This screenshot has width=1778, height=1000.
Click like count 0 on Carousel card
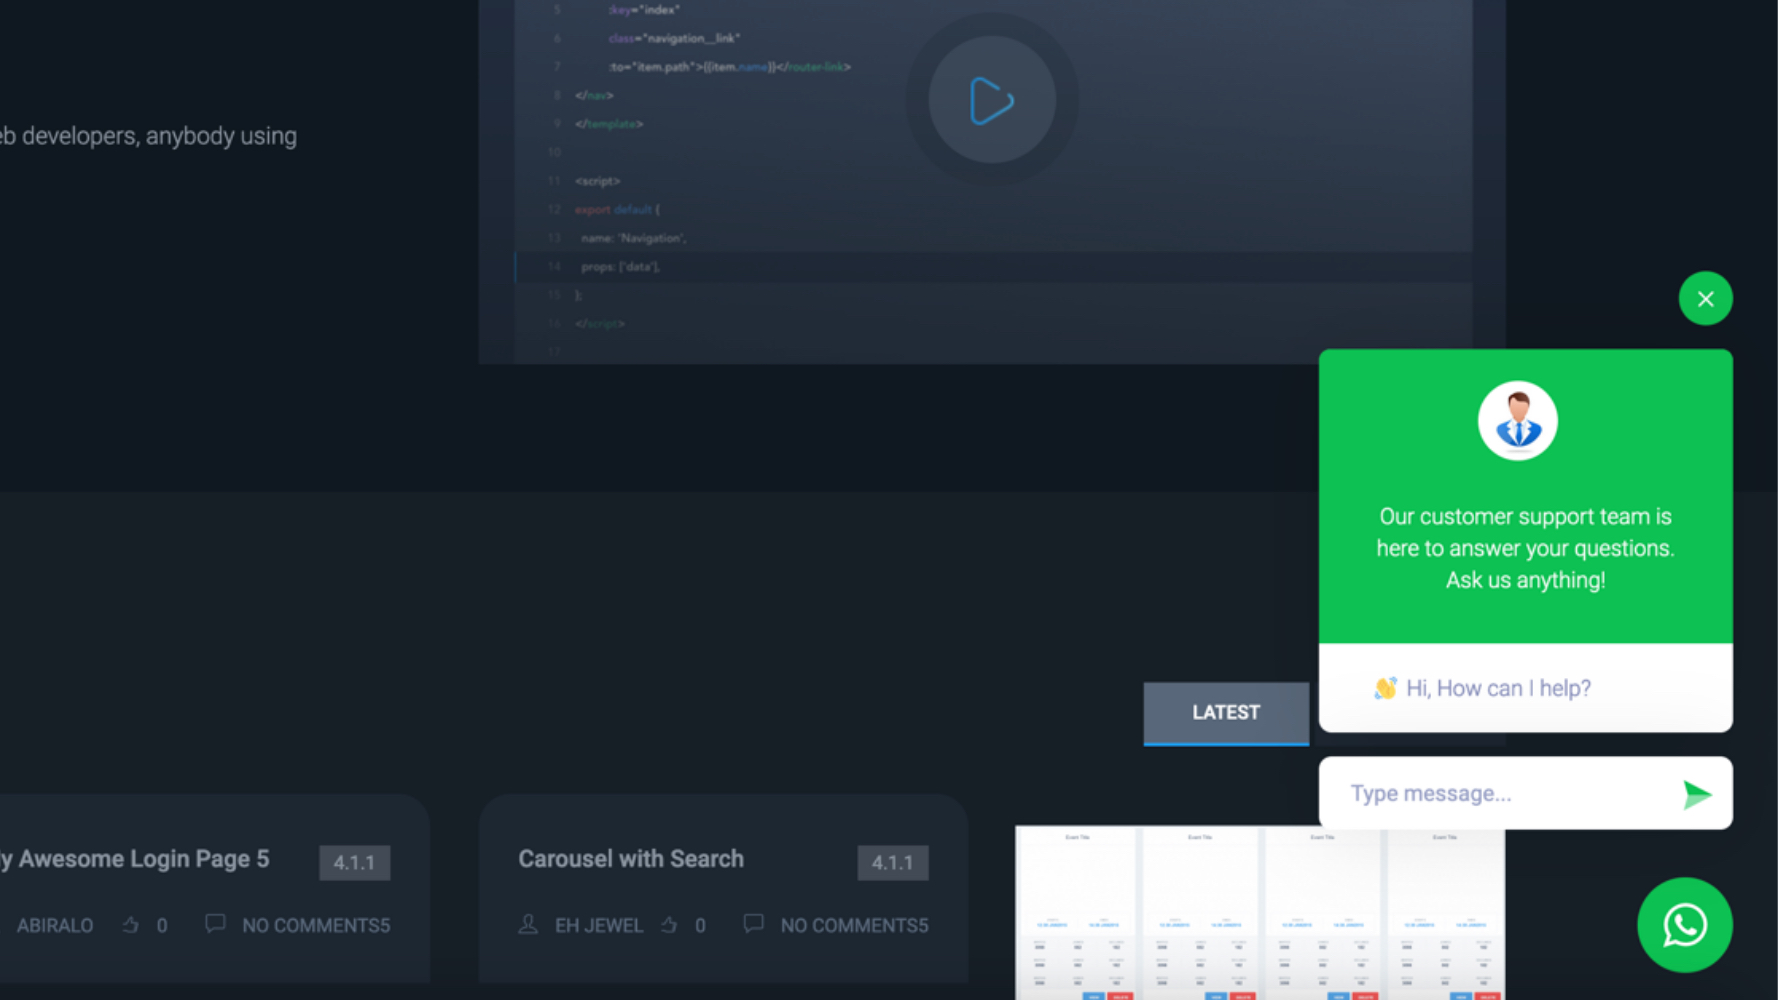pyautogui.click(x=700, y=926)
